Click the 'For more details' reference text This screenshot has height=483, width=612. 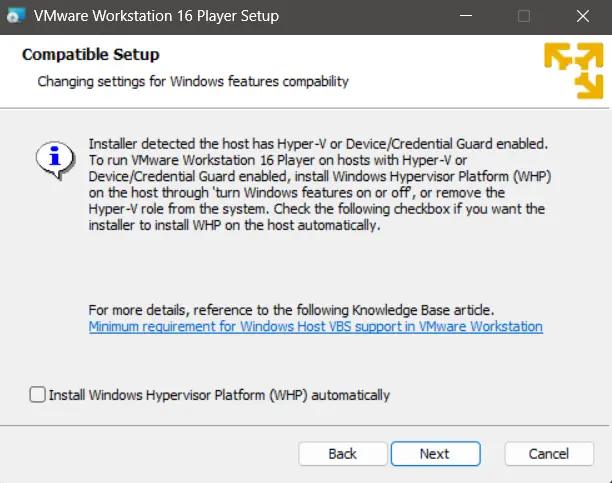pos(291,310)
